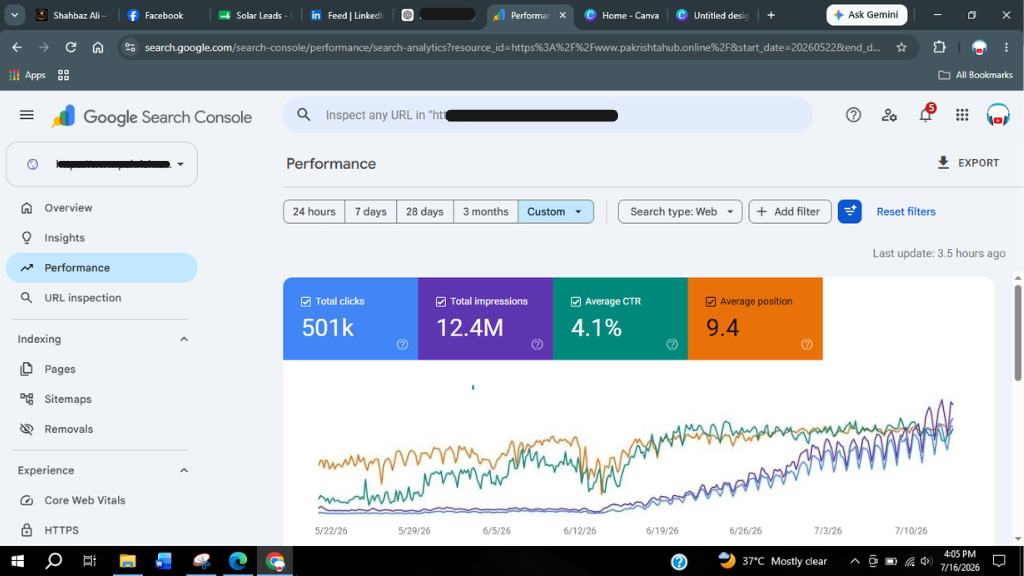Click the search magnifier in inspect bar
Image resolution: width=1024 pixels, height=576 pixels.
click(304, 115)
